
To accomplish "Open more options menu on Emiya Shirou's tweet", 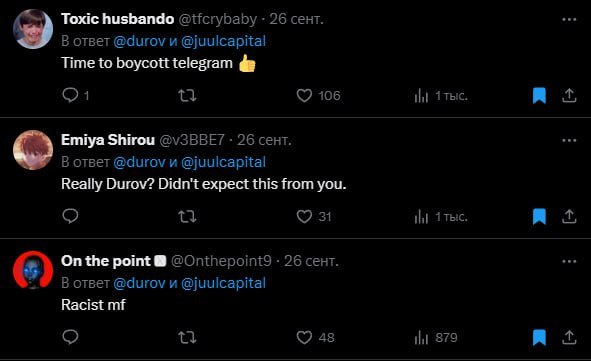I will (x=569, y=140).
